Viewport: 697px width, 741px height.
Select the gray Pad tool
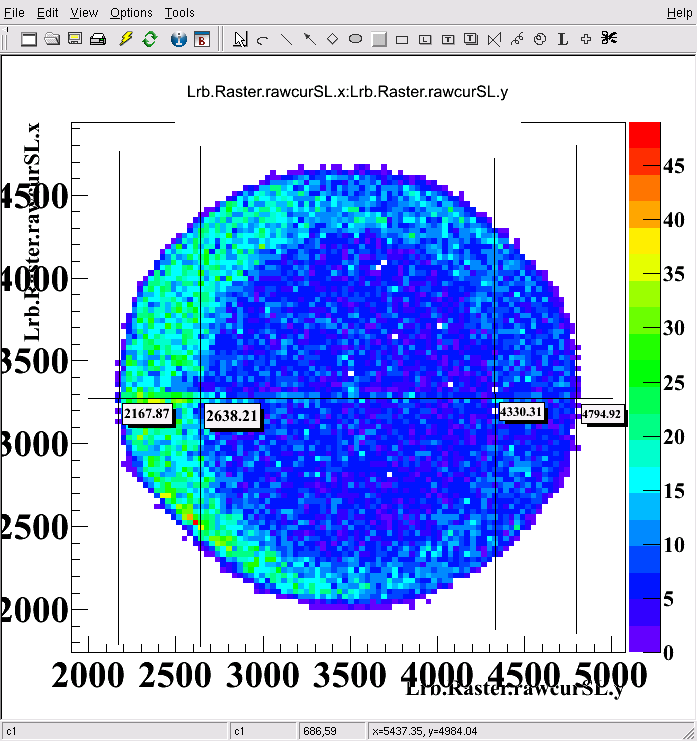point(379,39)
